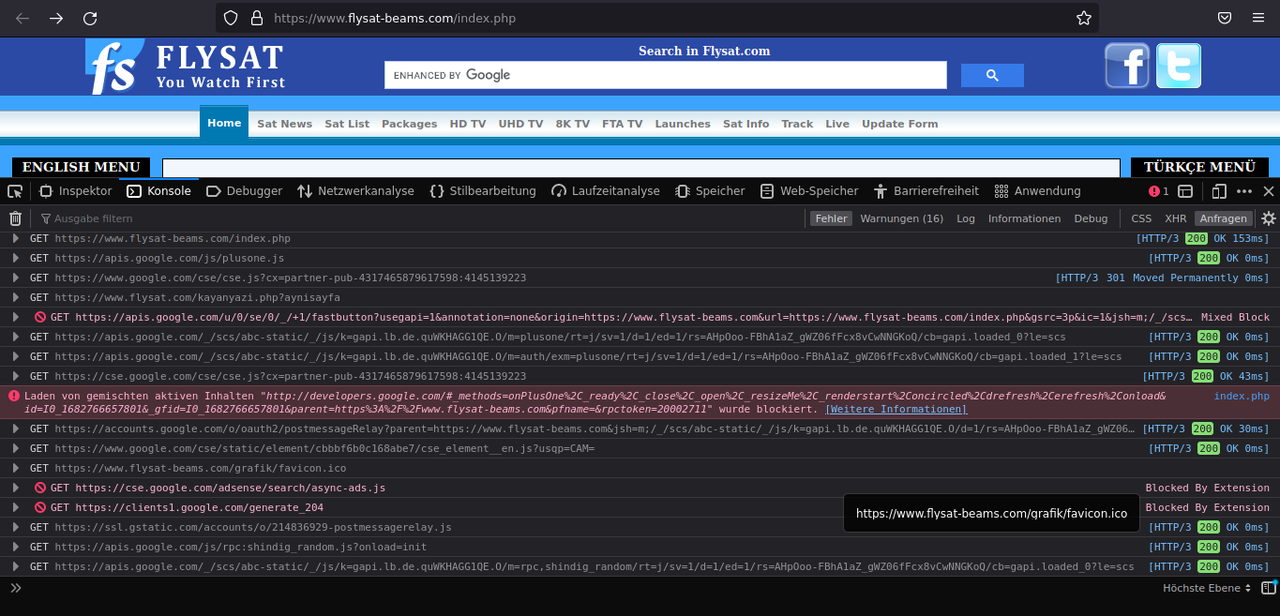Open the Web-Speicher tab

809,191
